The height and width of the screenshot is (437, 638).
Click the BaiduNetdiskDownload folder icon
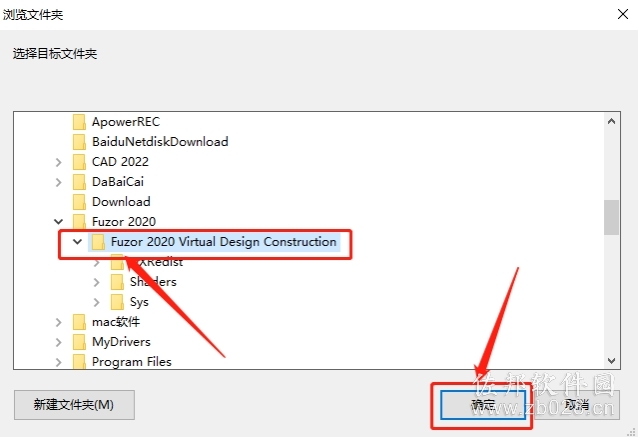point(79,142)
